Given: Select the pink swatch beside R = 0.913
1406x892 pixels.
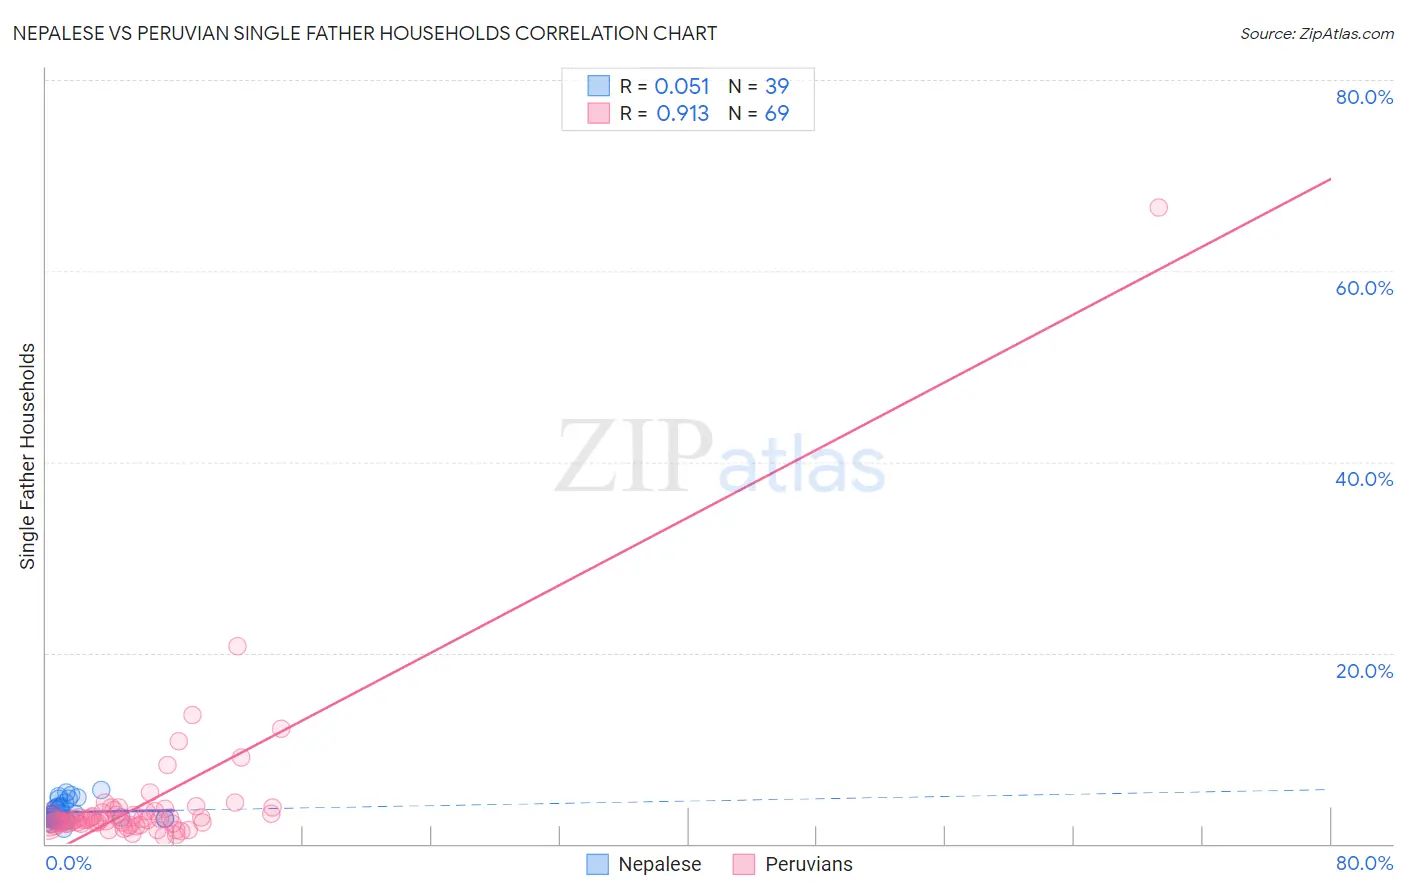Looking at the screenshot, I should click(x=598, y=113).
